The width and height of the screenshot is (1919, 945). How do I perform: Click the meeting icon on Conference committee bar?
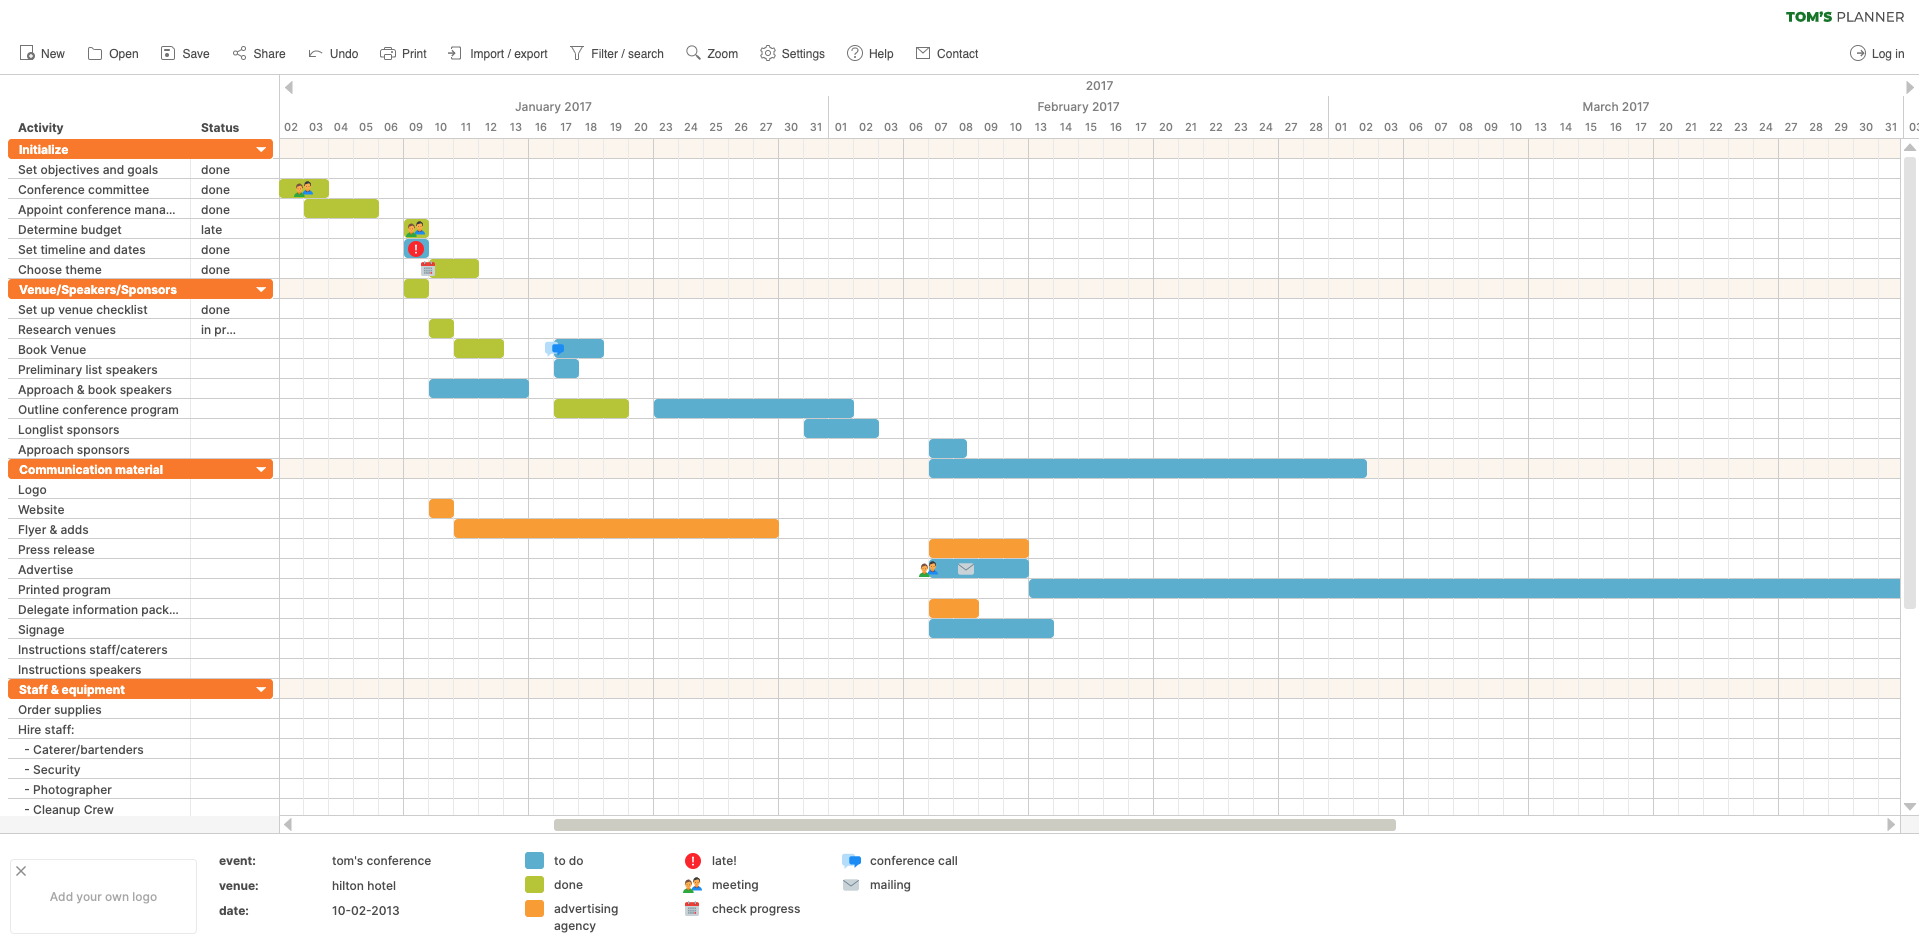click(x=304, y=187)
